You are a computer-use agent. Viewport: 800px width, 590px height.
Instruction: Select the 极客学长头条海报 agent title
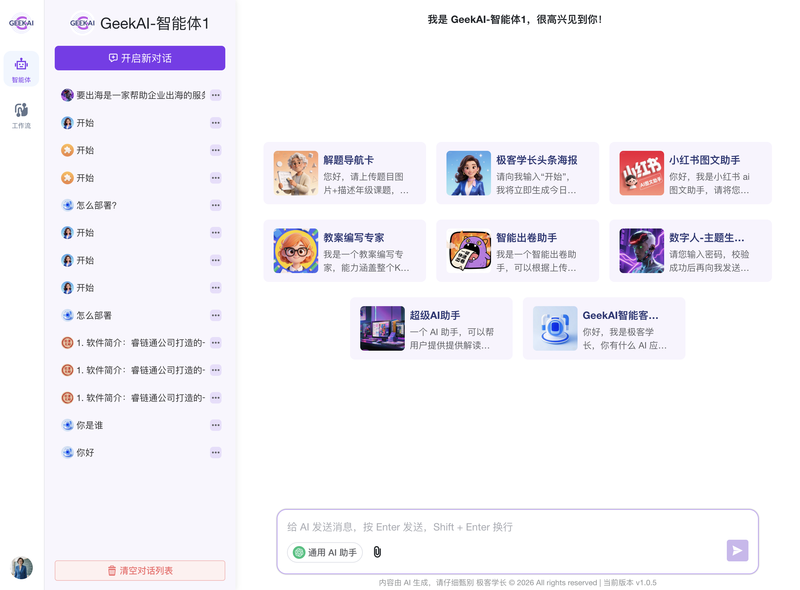coord(537,160)
